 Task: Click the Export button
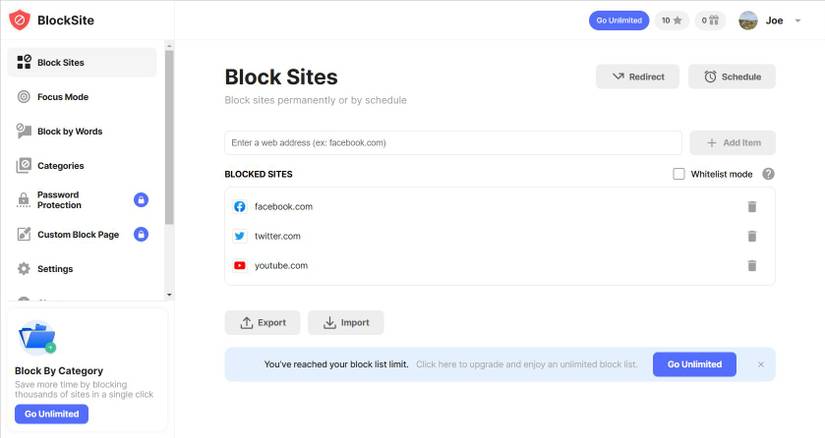click(x=263, y=323)
